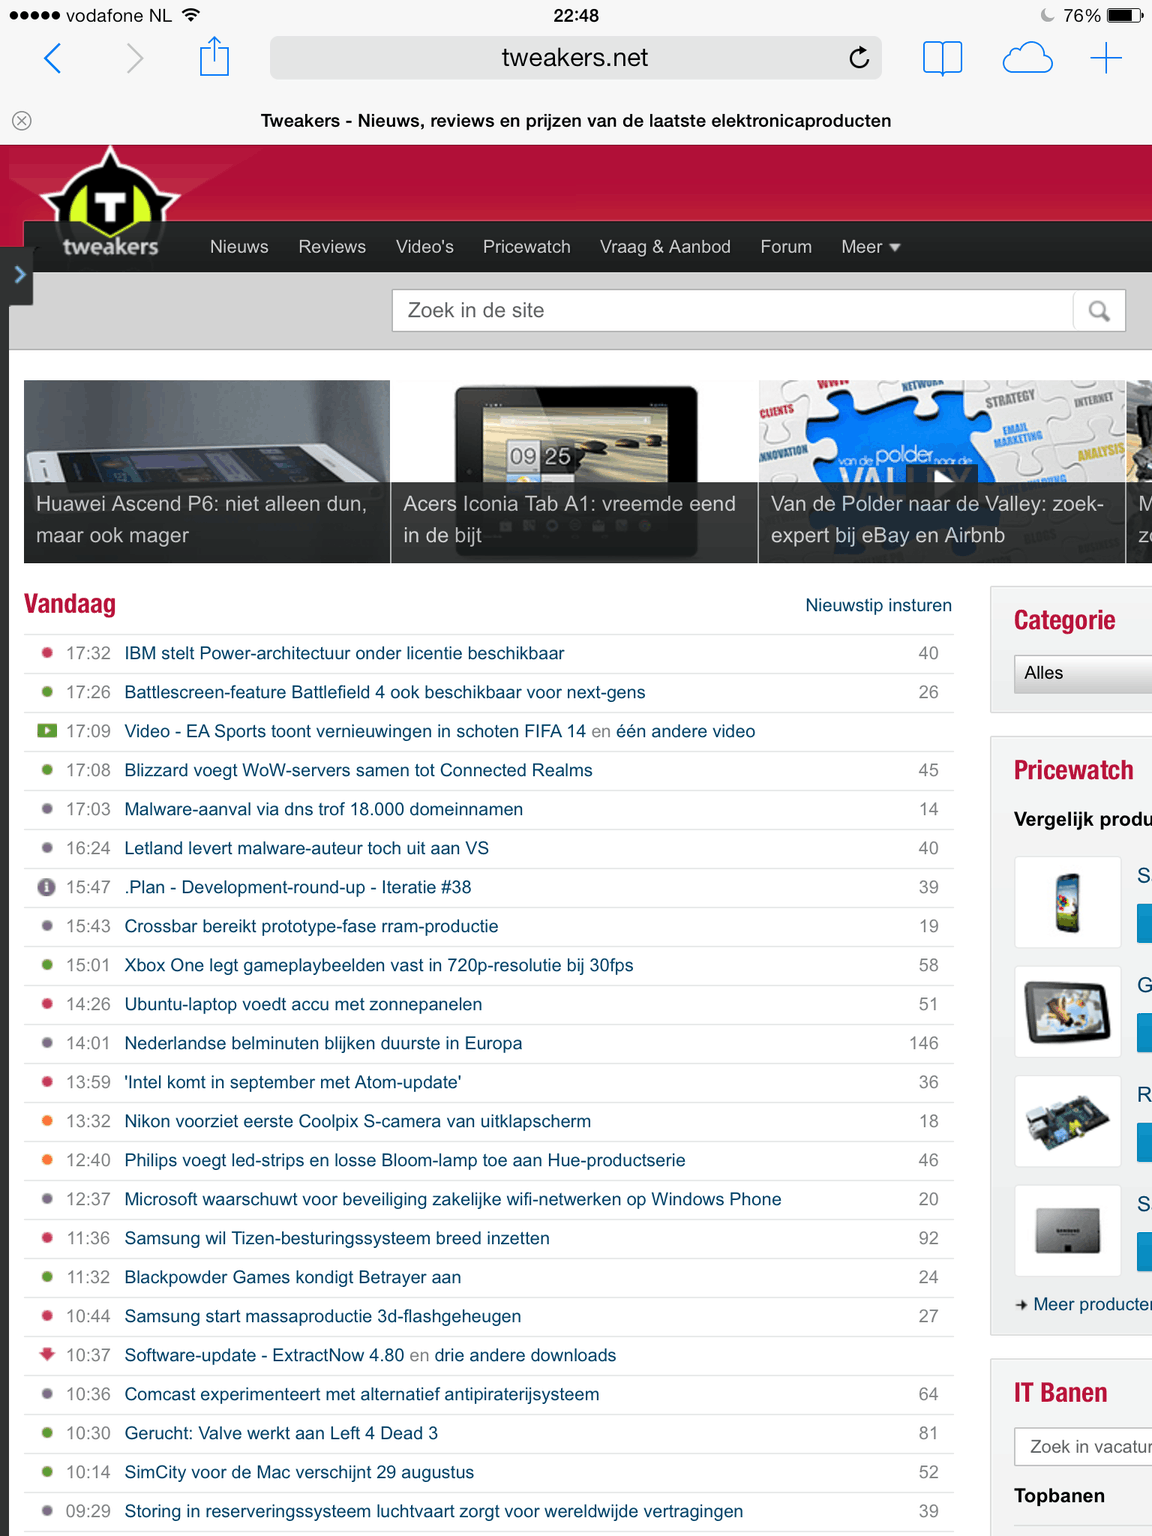Image resolution: width=1152 pixels, height=1536 pixels.
Task: Open the Blizzard WoW-servers article
Action: click(359, 770)
